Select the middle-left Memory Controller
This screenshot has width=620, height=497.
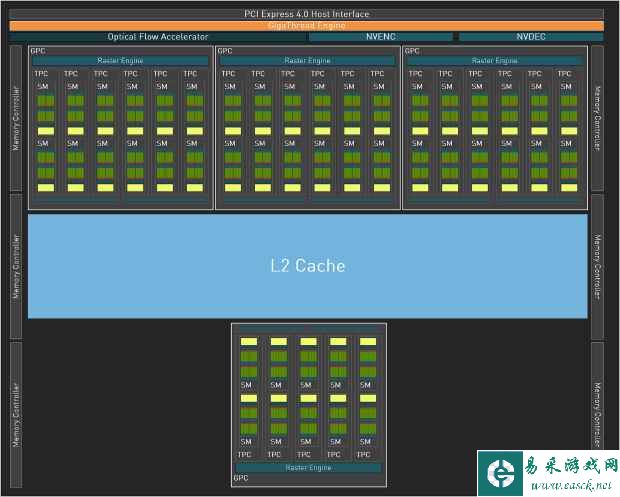click(16, 266)
